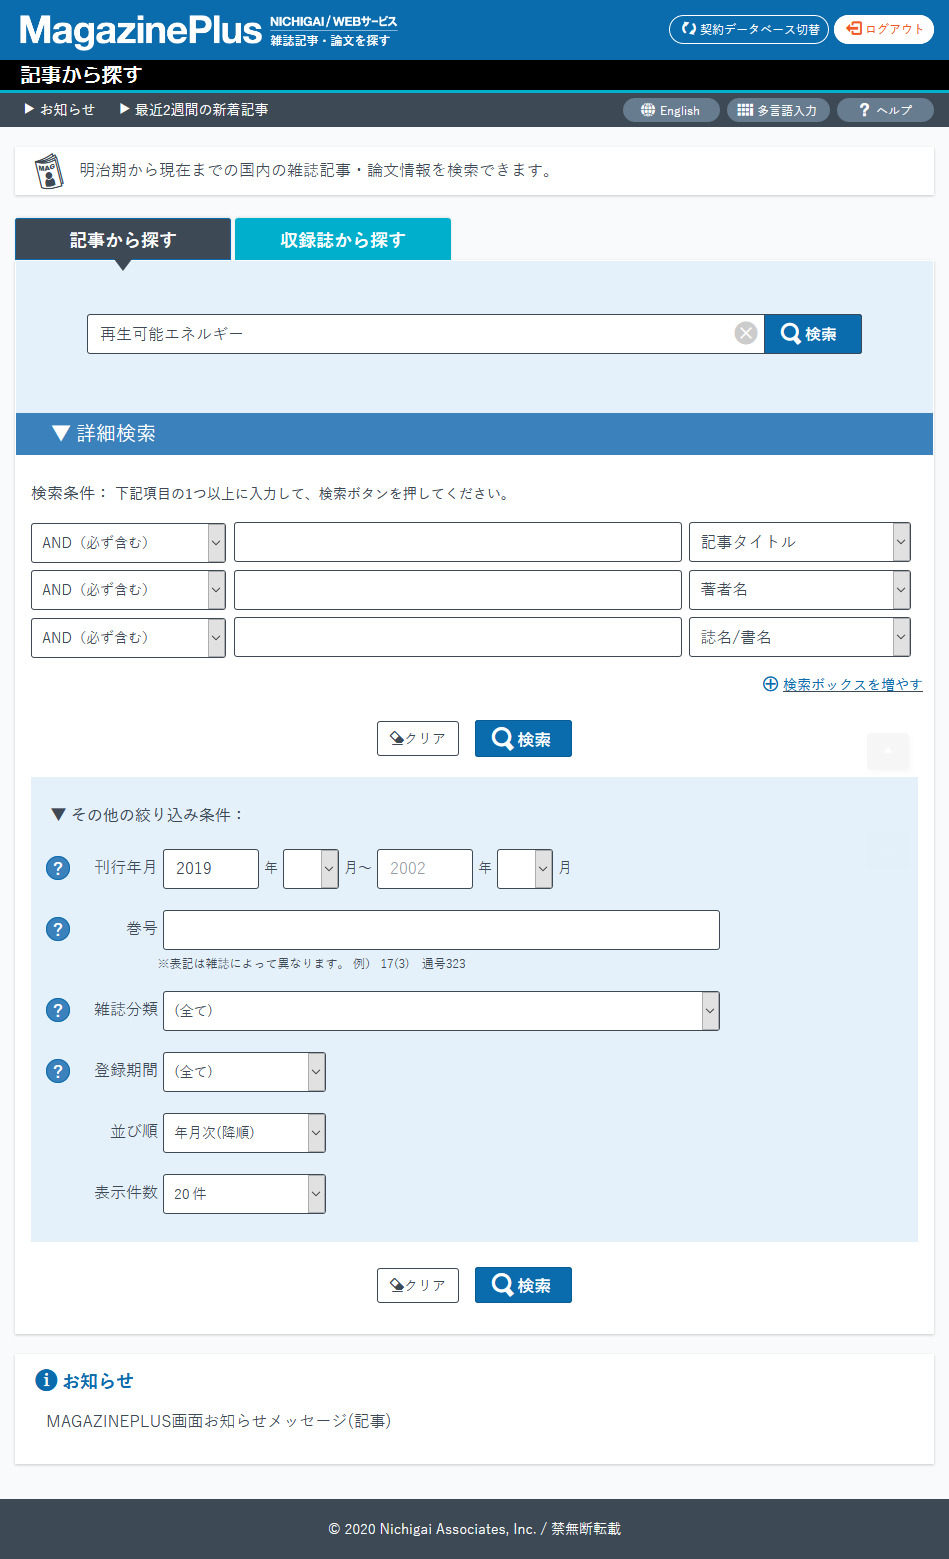949x1559 pixels.
Task: Switch to the 収録誌から探す tab
Action: pos(342,240)
